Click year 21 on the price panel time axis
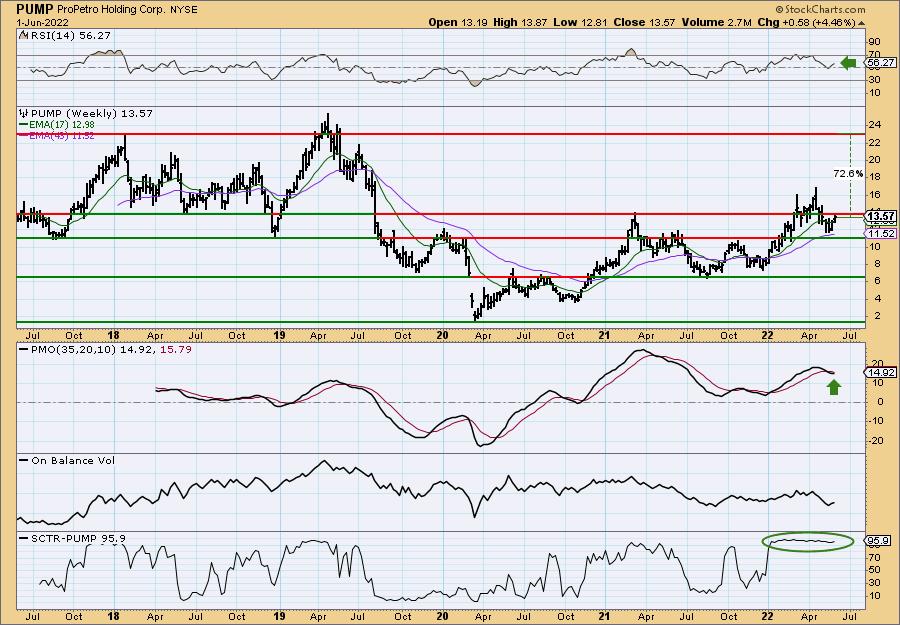 click(605, 335)
